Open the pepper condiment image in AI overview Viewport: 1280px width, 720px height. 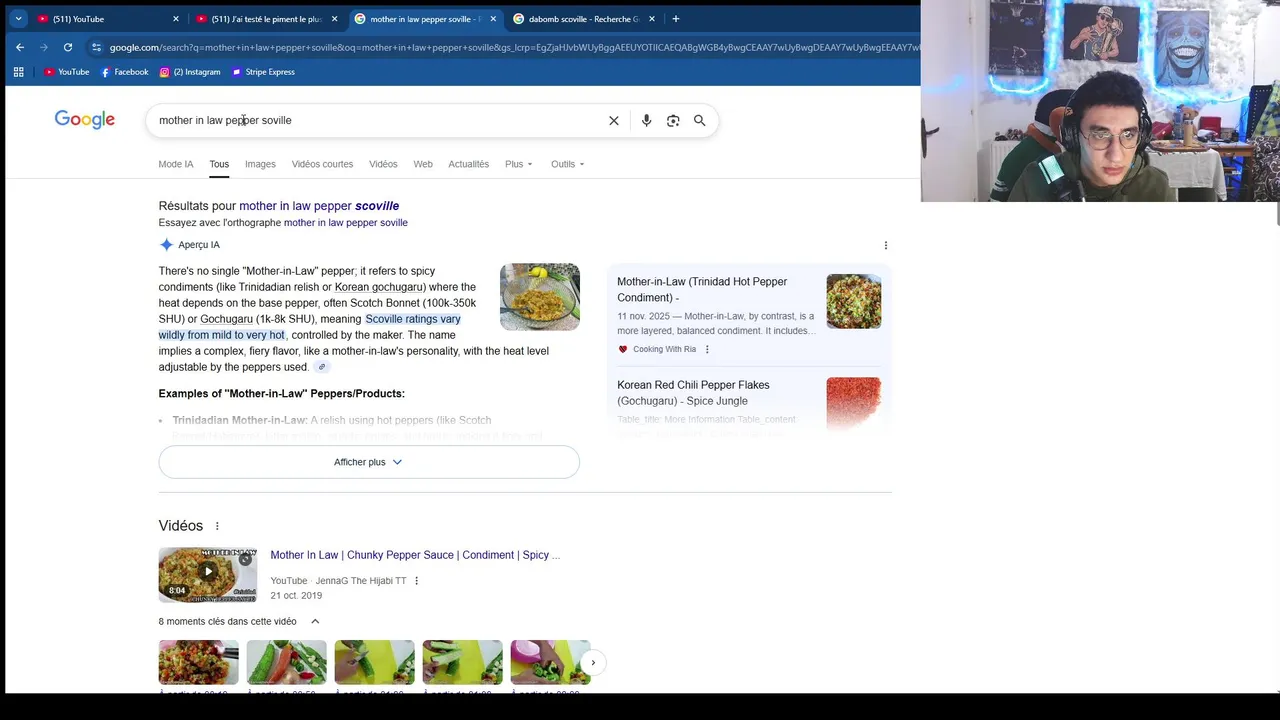coord(540,297)
